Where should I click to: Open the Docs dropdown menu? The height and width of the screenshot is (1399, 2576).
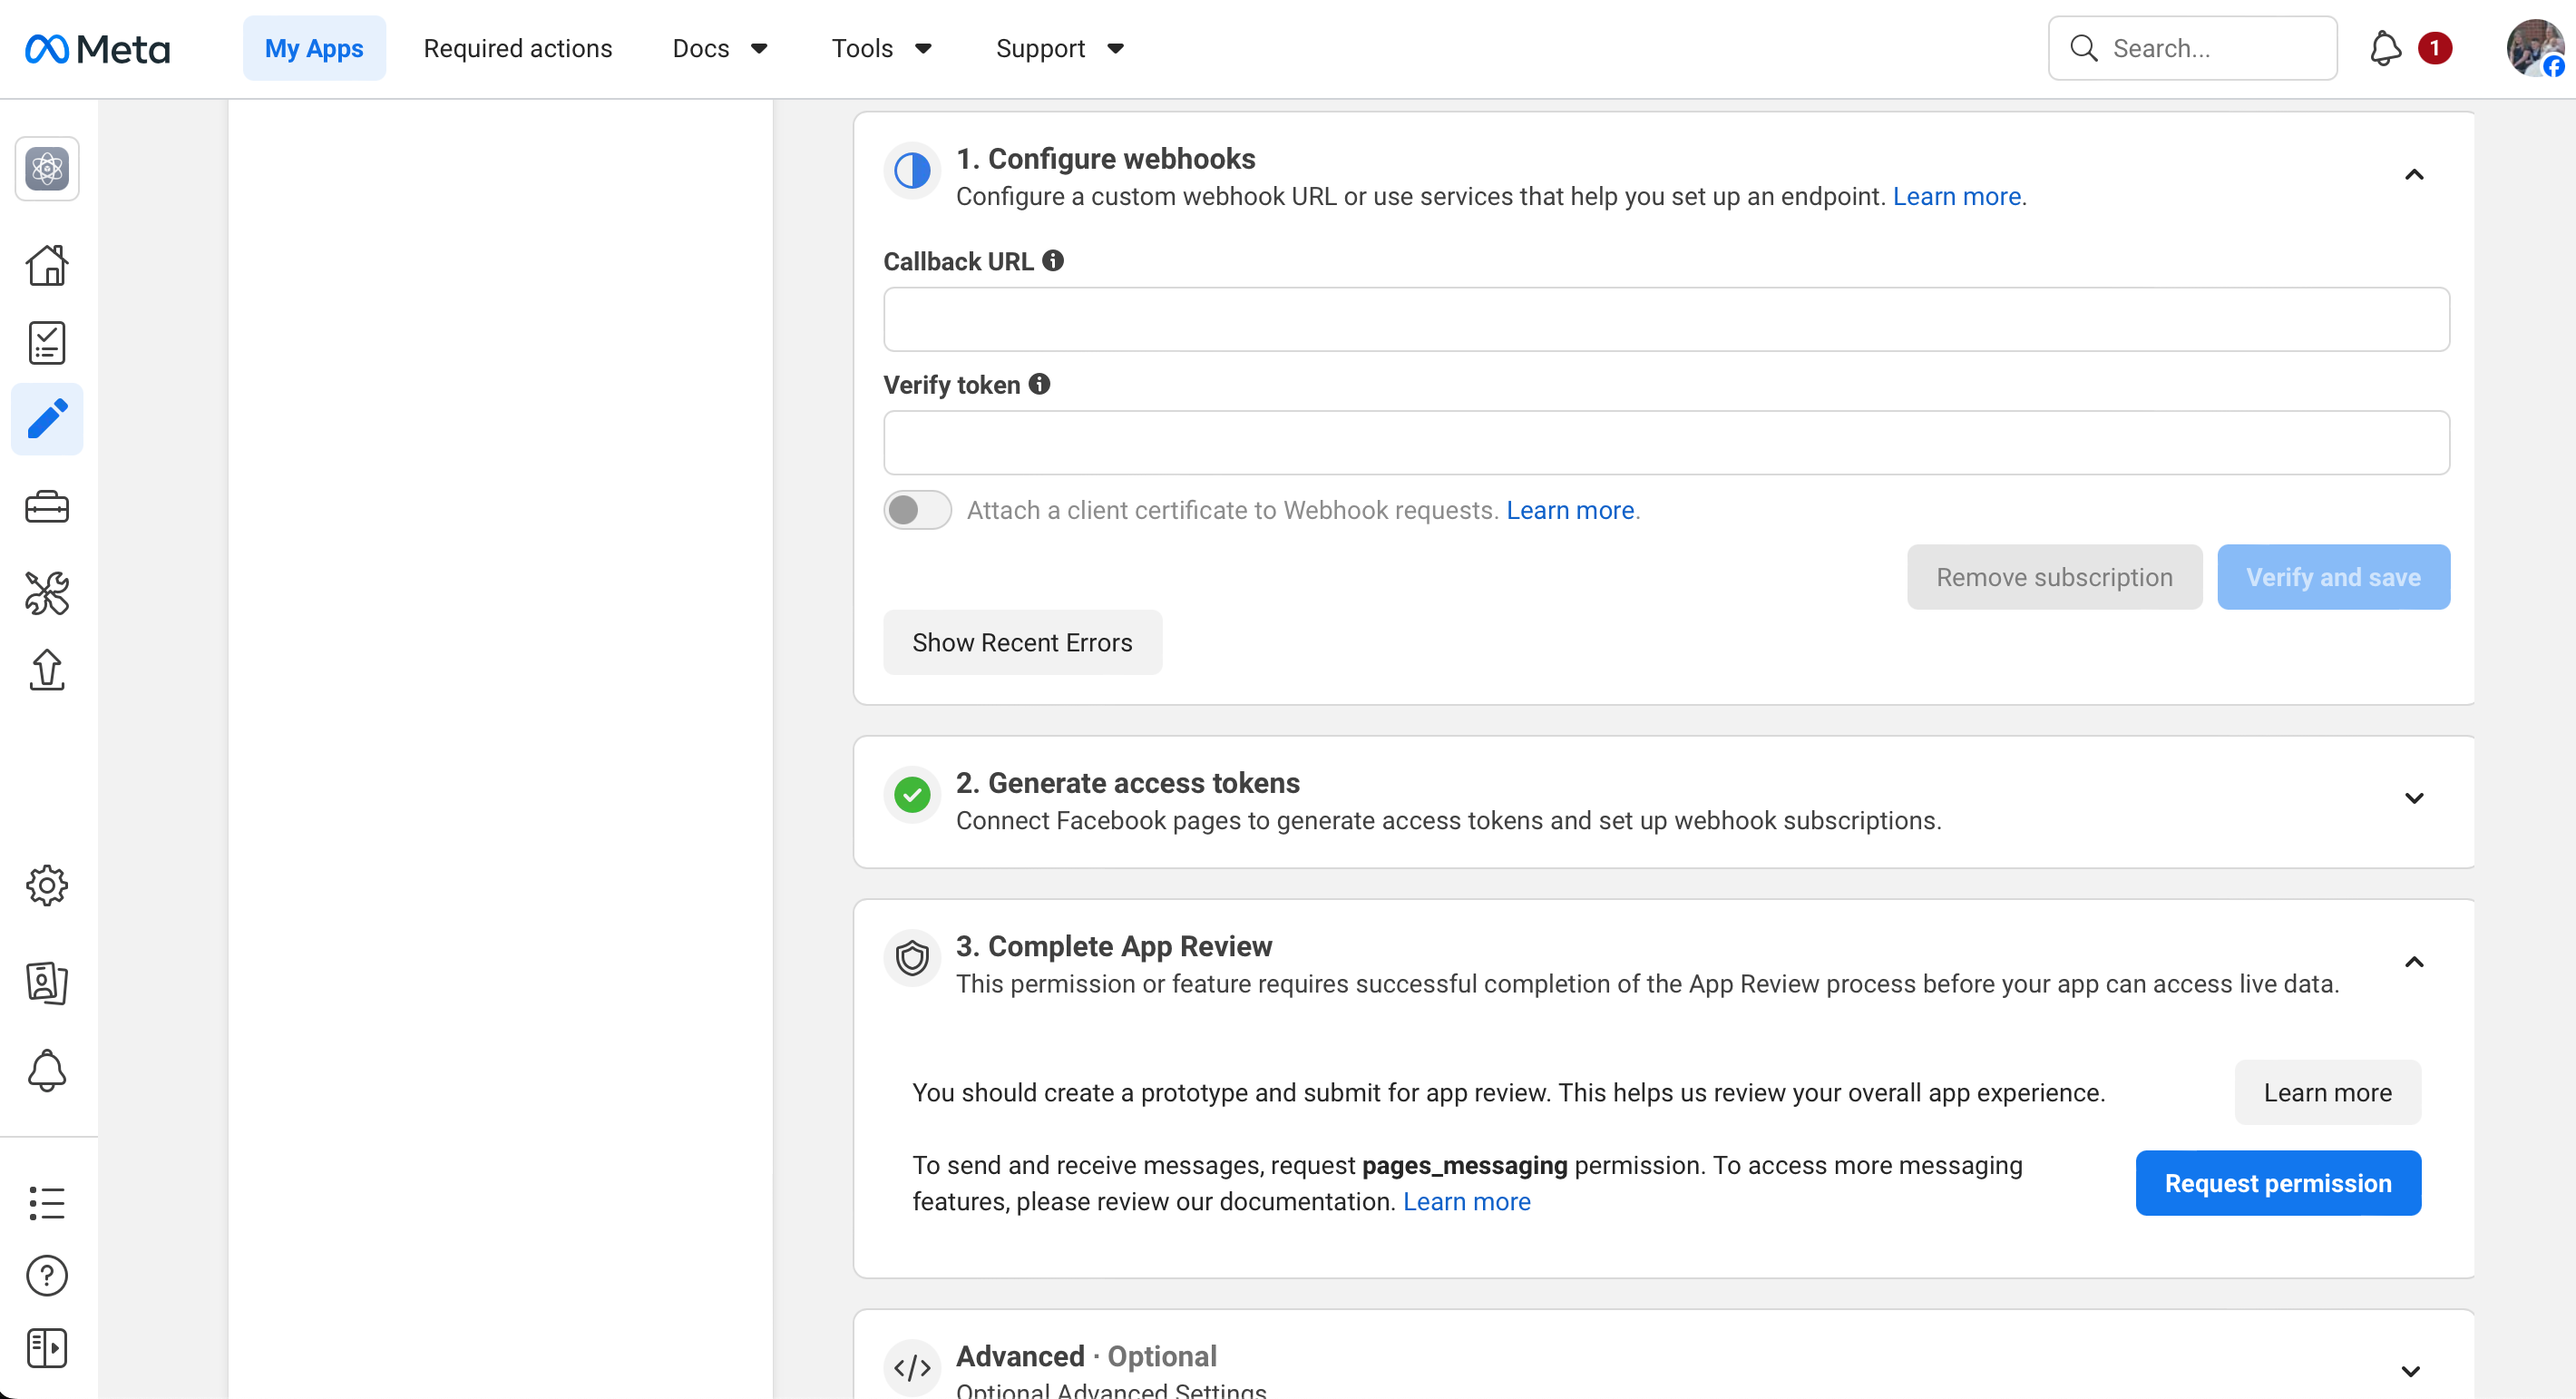(x=720, y=48)
